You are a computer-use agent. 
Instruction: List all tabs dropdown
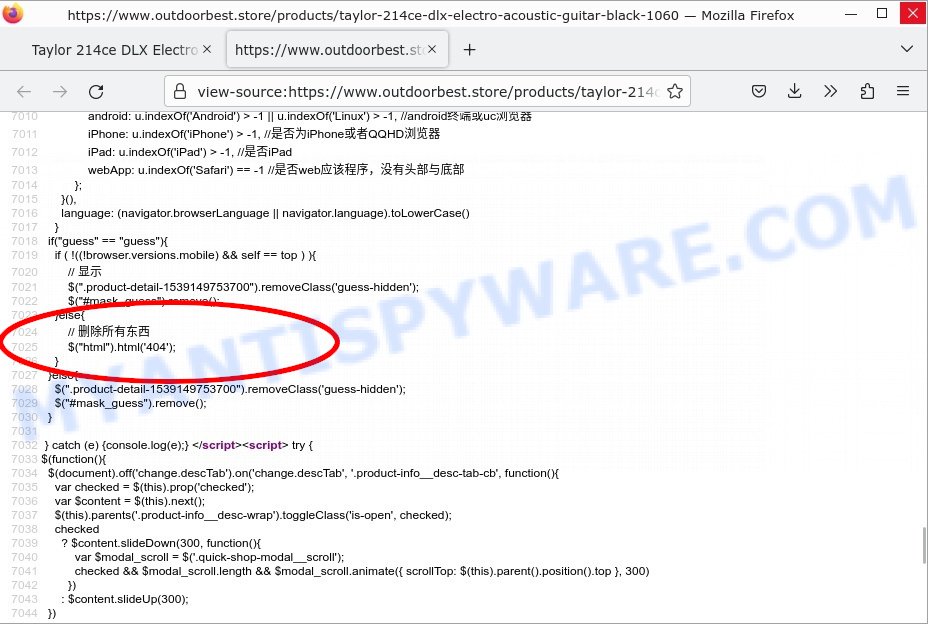(907, 49)
